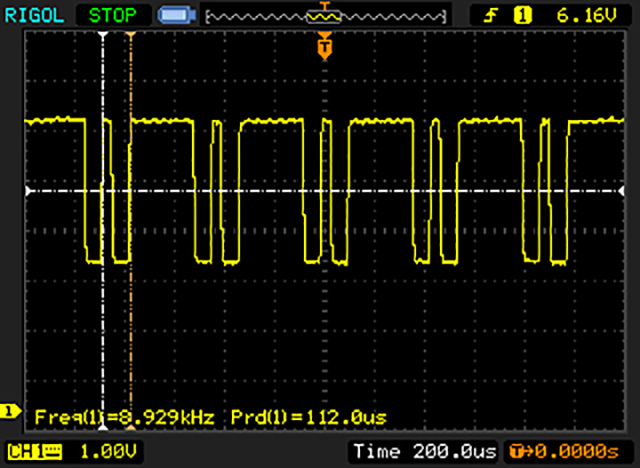Click the Freq(1)=8.929kHz measurement
640x468 pixels.
[124, 417]
